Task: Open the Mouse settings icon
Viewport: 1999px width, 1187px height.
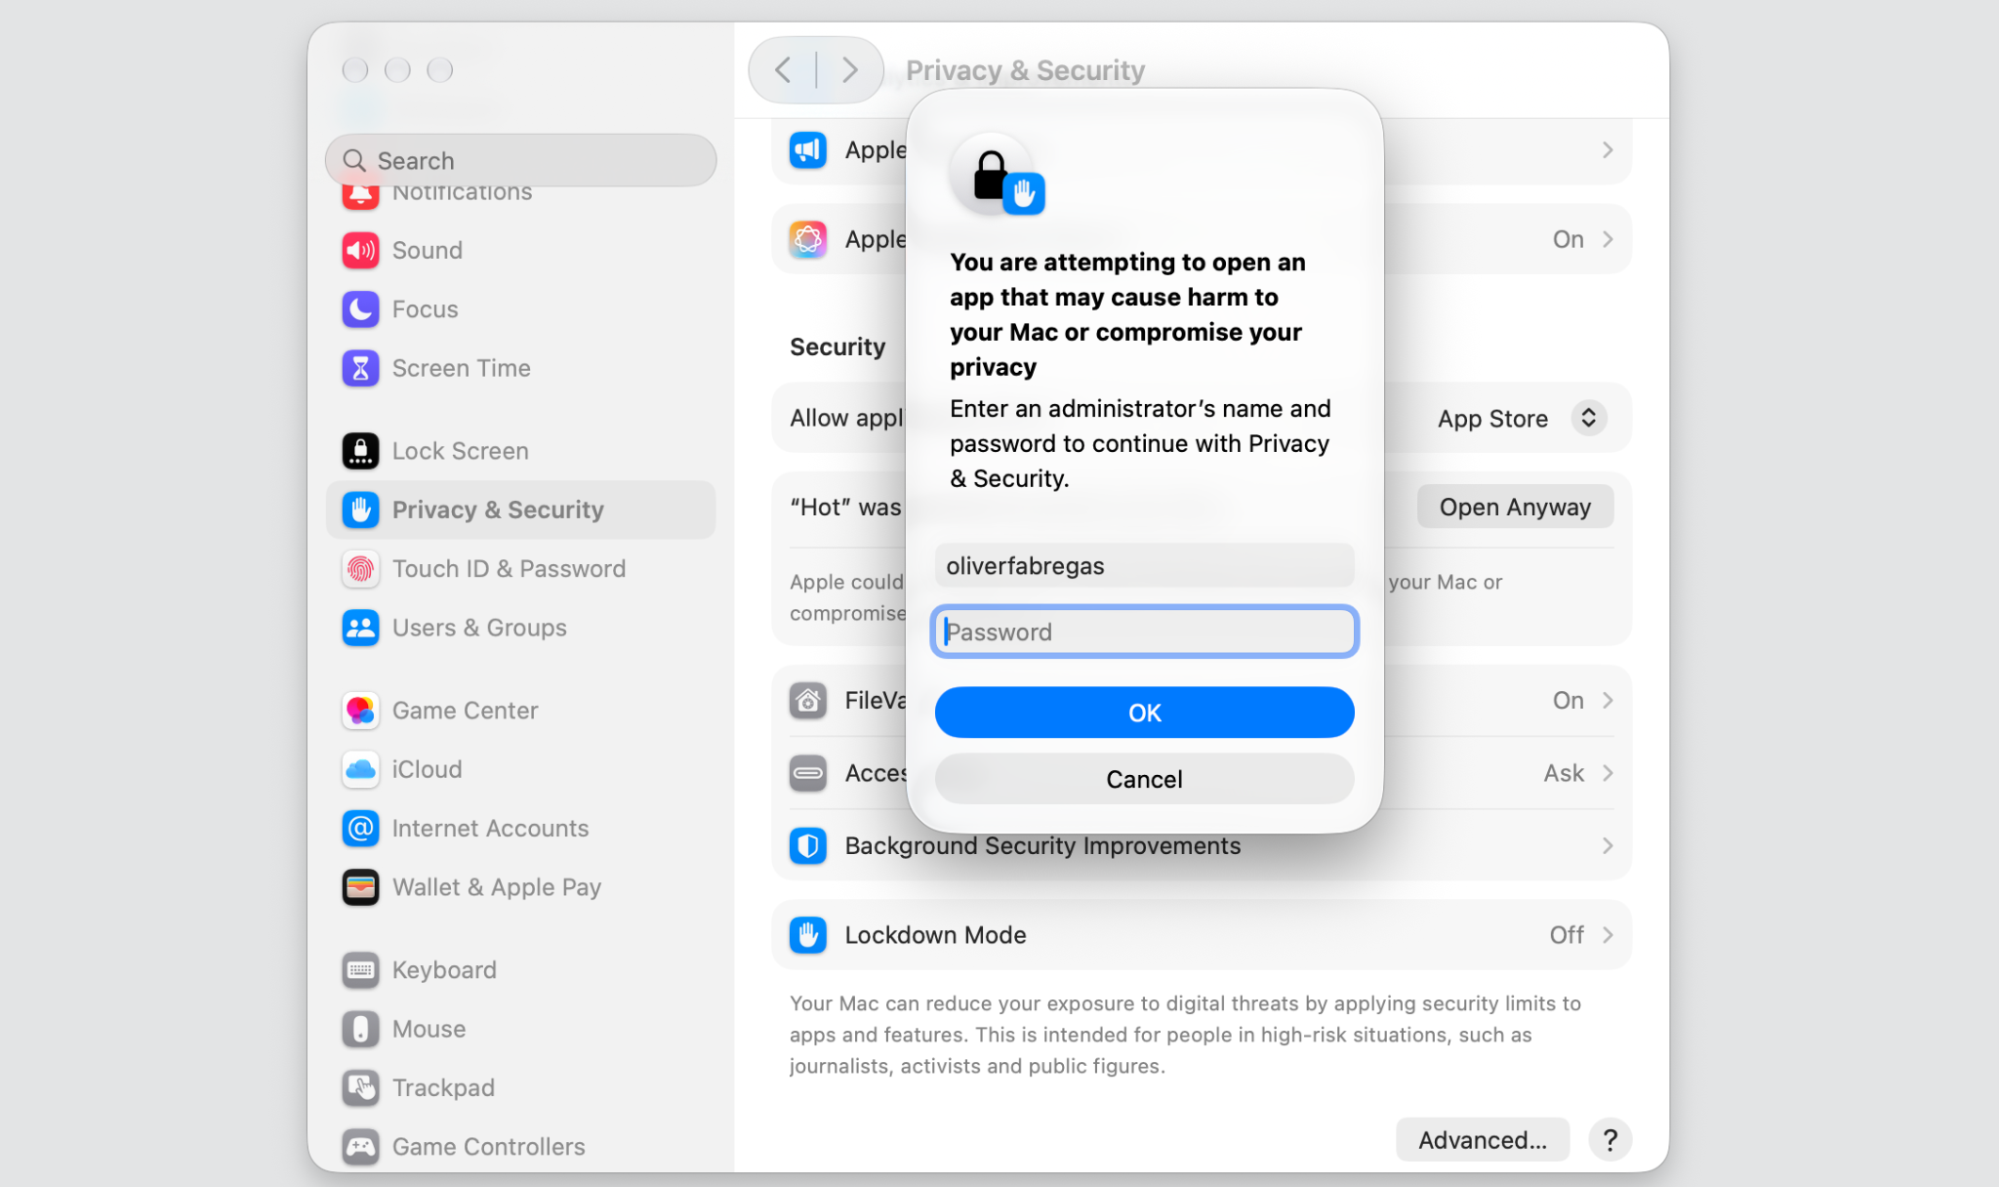Action: pos(360,1029)
